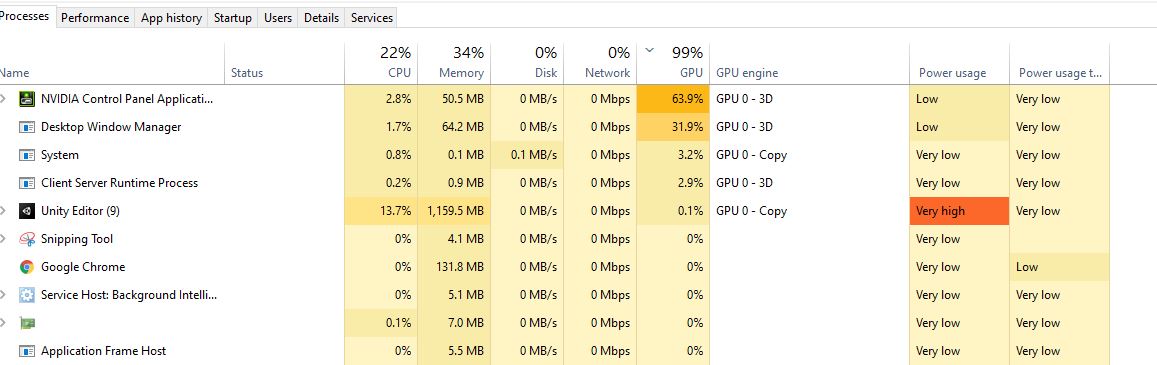Expand the Service Host: Background Intelligent entry
Viewport: 1157px width, 365px height.
coord(3,295)
